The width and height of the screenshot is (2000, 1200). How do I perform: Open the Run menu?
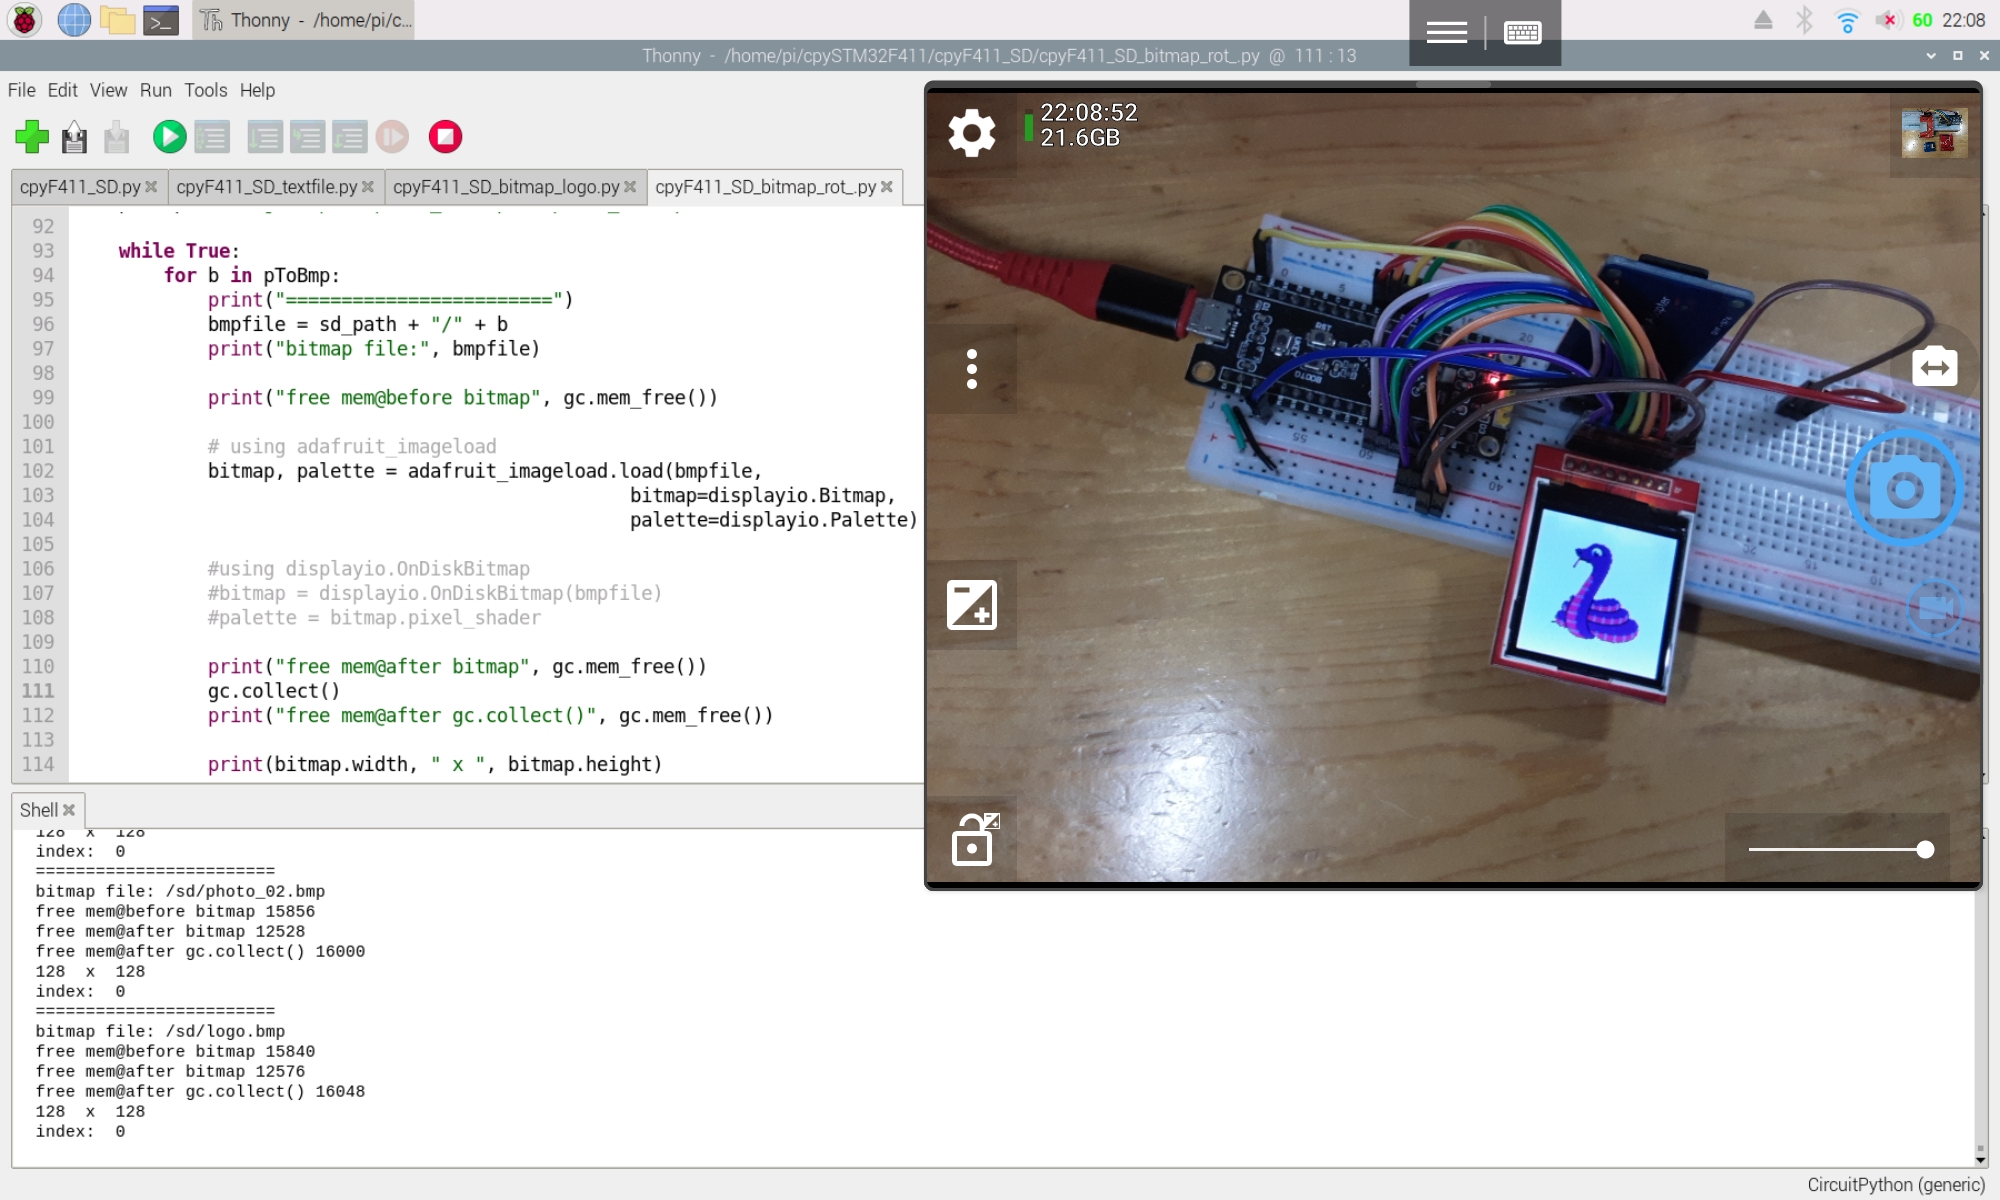click(155, 90)
